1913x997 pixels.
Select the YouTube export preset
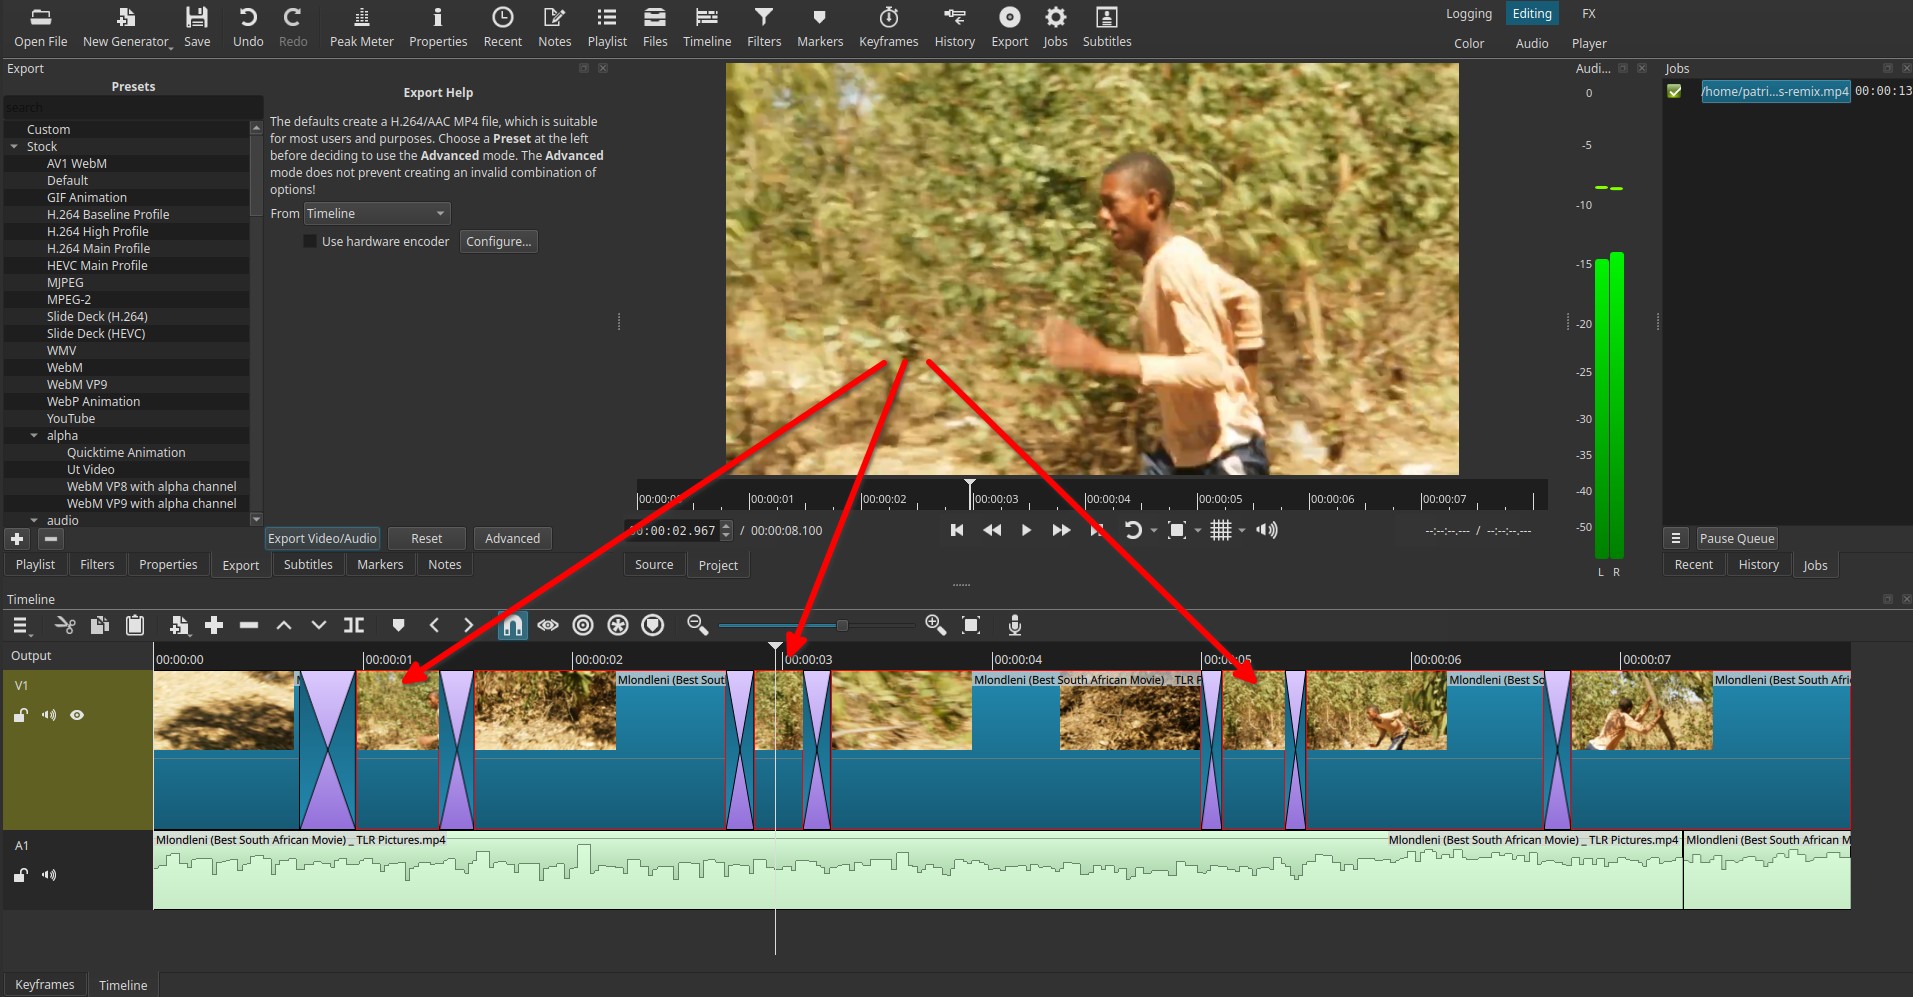point(71,419)
